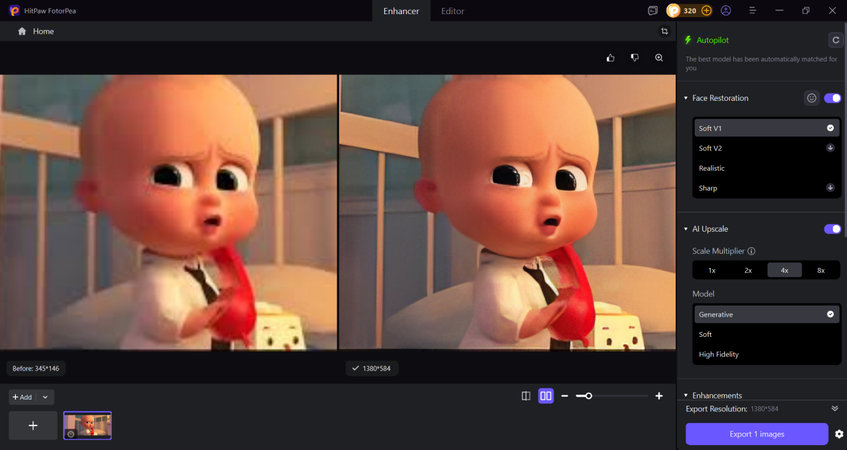Select the baby image thumbnail
The image size is (847, 450).
tap(88, 426)
